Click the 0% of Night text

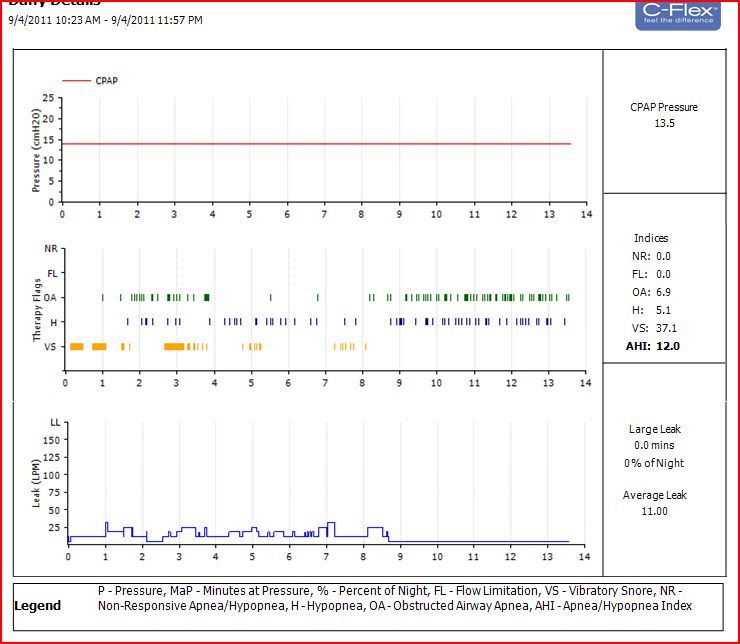[x=656, y=463]
